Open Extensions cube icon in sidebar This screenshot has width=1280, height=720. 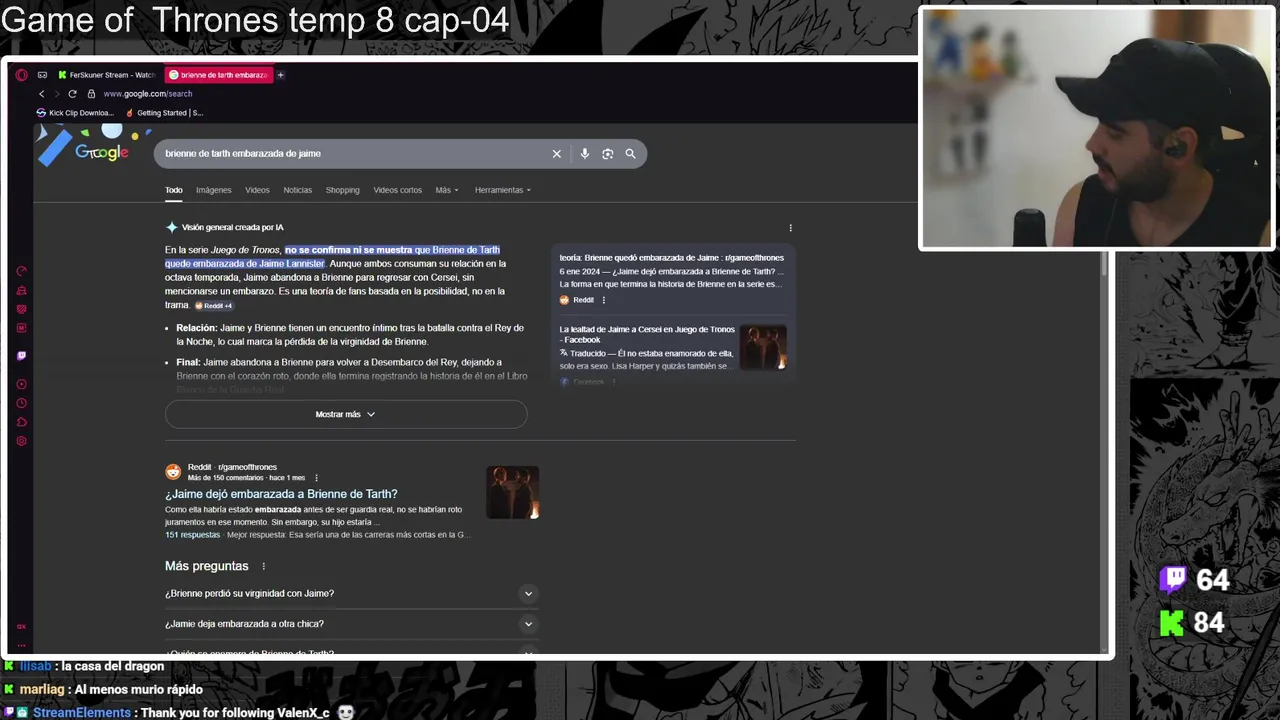tap(21, 422)
